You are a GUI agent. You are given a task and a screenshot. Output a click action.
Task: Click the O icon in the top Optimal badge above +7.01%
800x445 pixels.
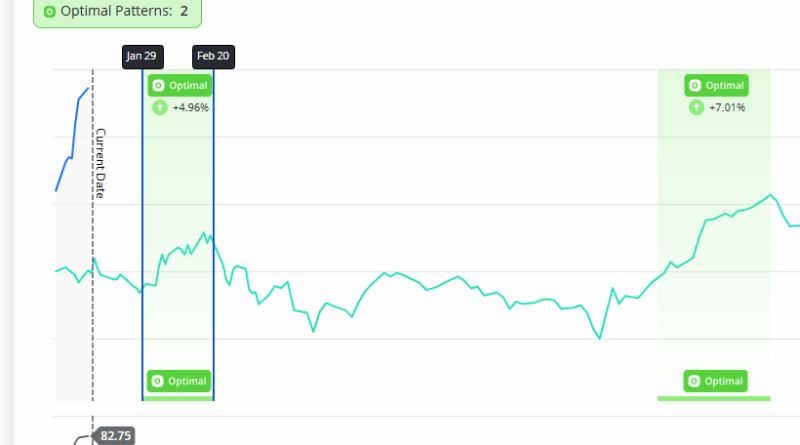tap(695, 86)
